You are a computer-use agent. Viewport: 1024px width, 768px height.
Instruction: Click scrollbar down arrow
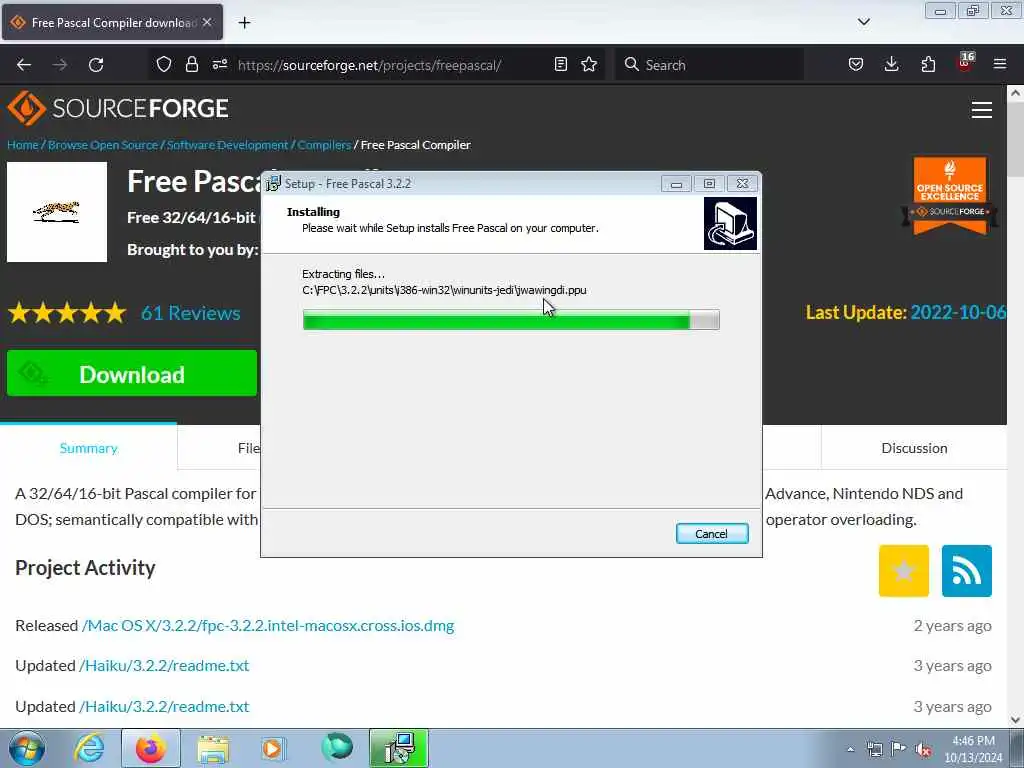coord(1015,720)
